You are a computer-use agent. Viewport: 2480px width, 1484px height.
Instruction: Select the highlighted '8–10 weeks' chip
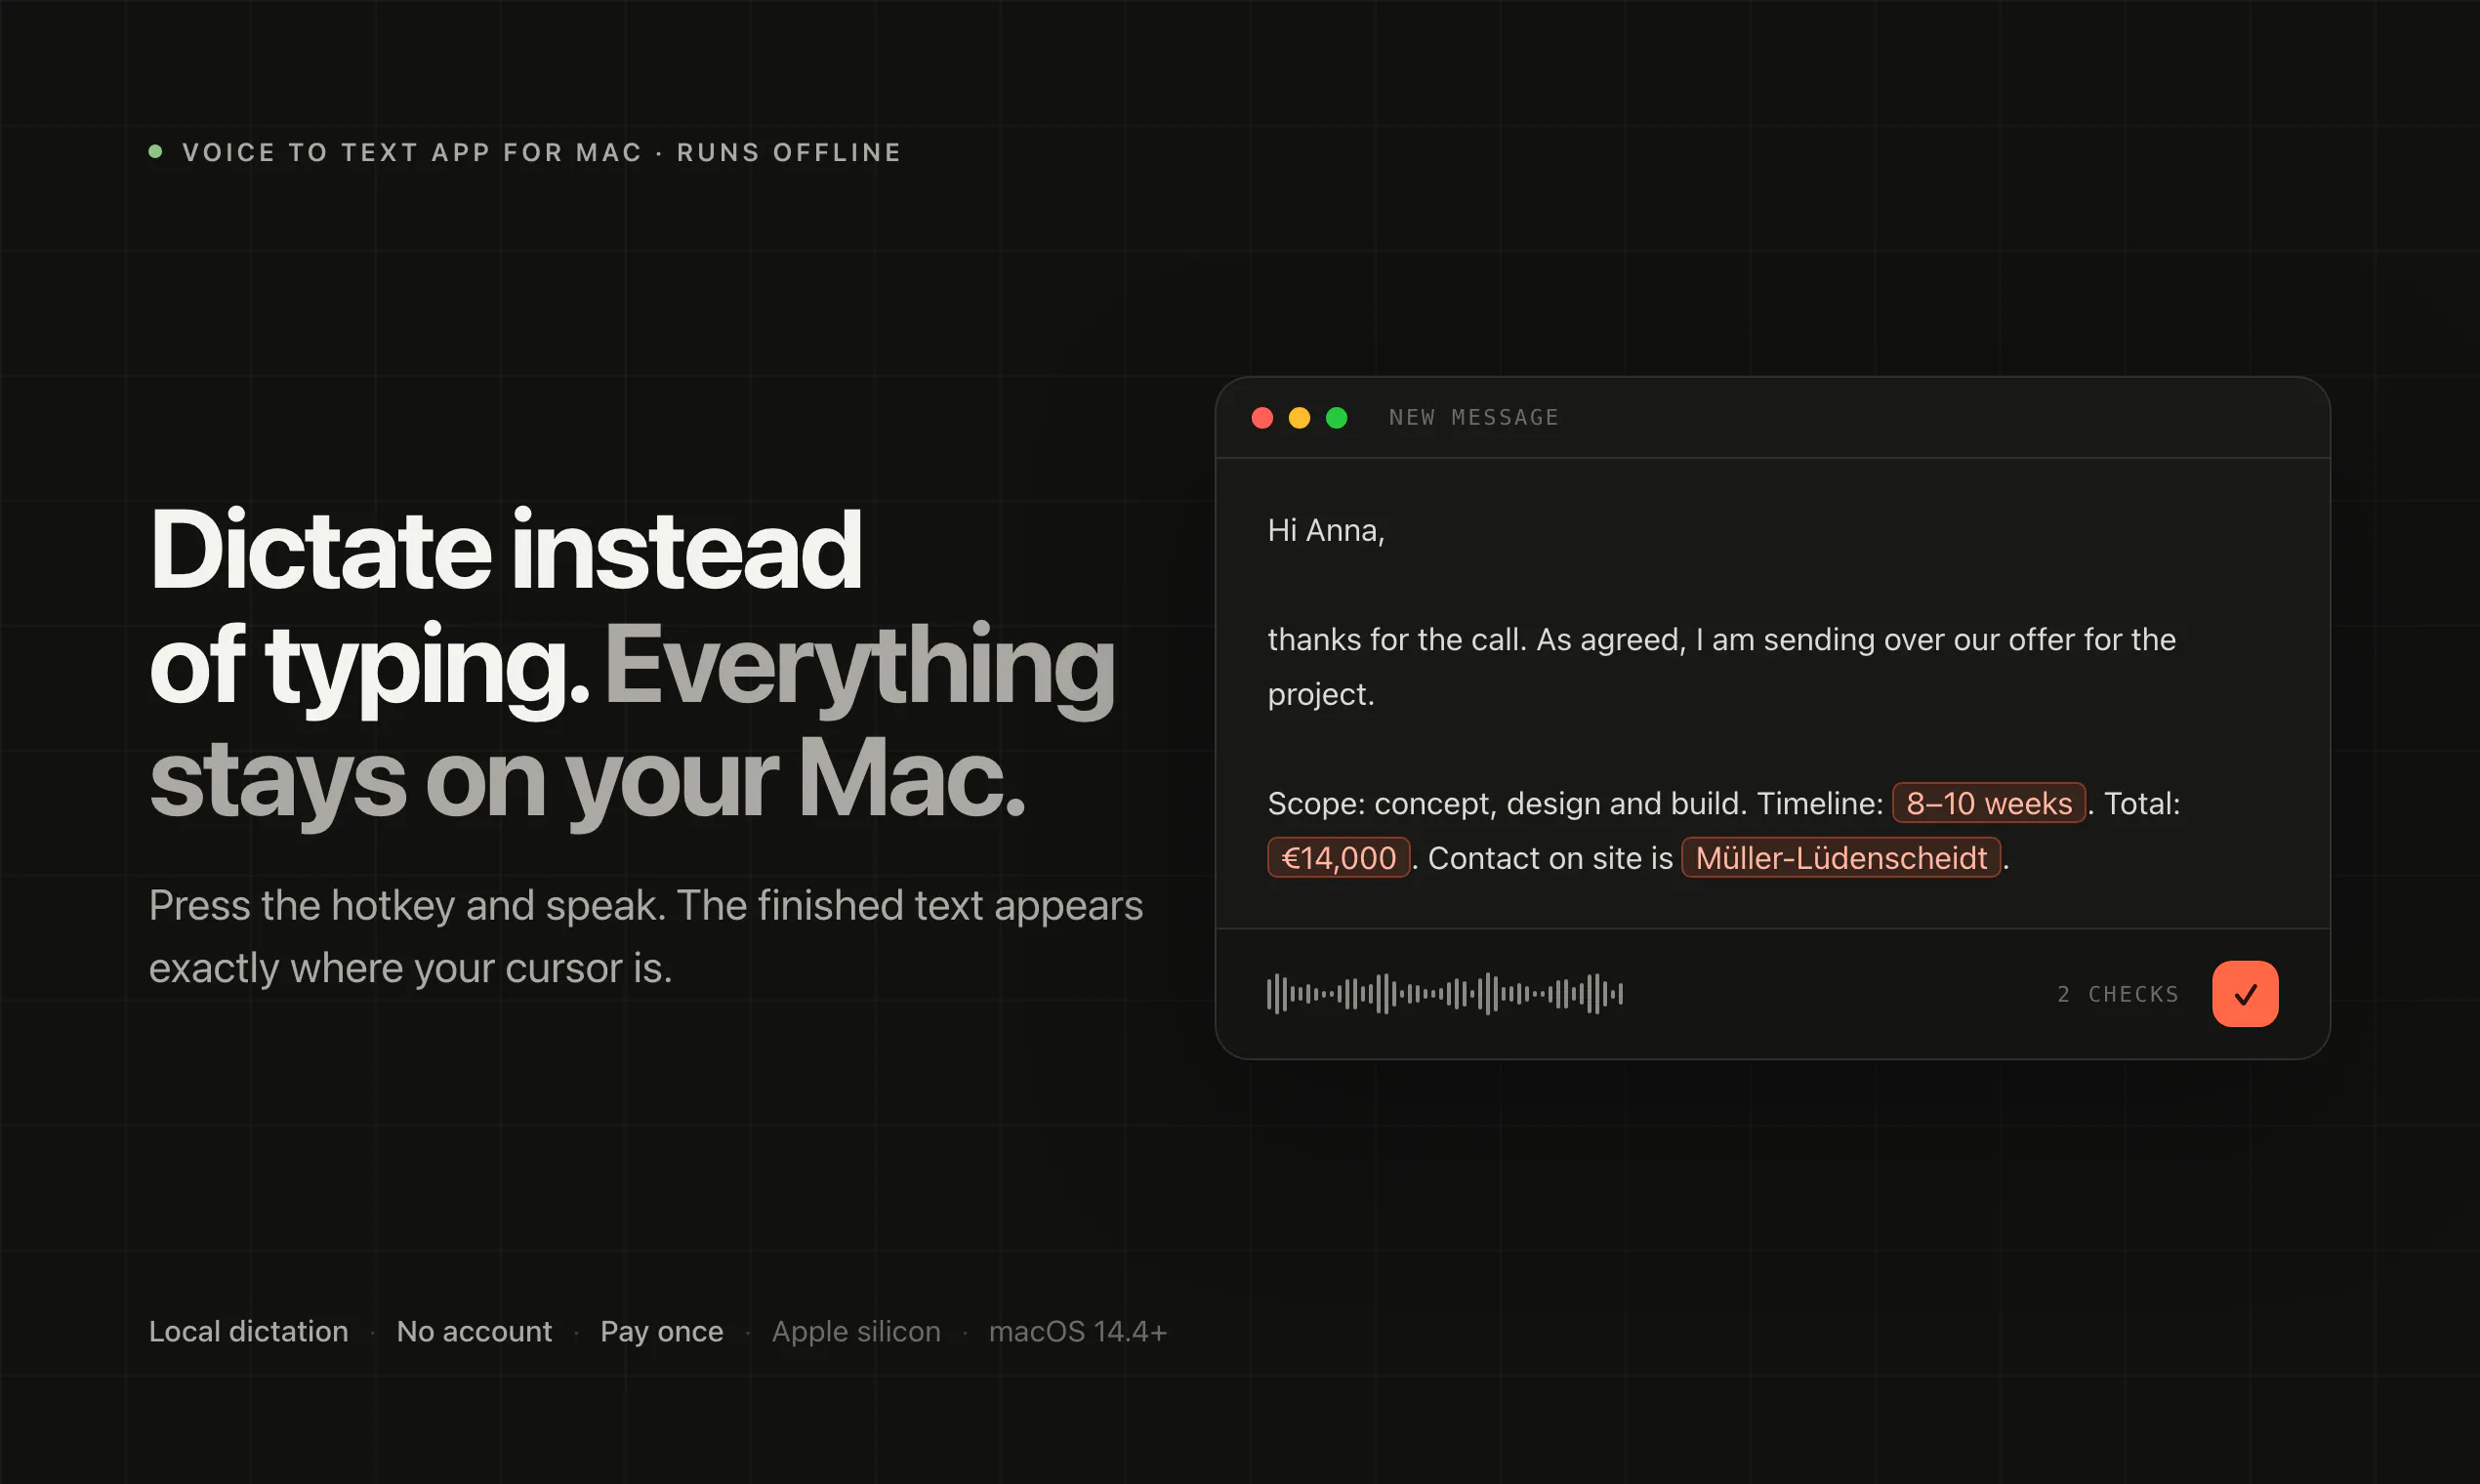tap(1989, 803)
